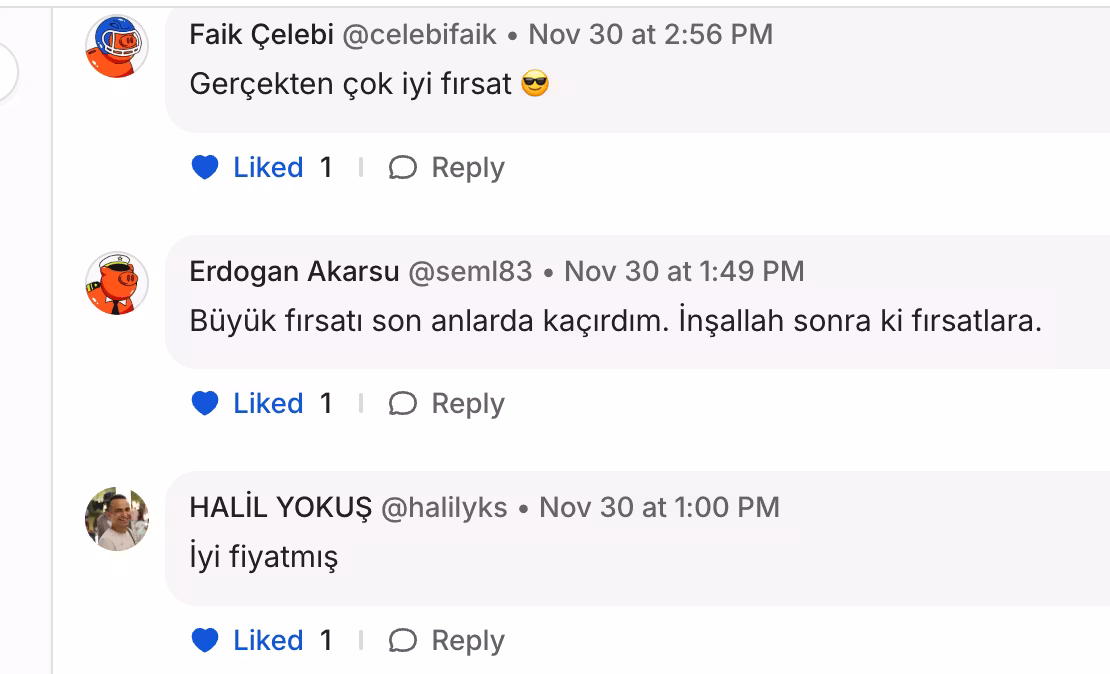1110x674 pixels.
Task: Select the HALİL YOKUŞ name link
Action: 281,507
